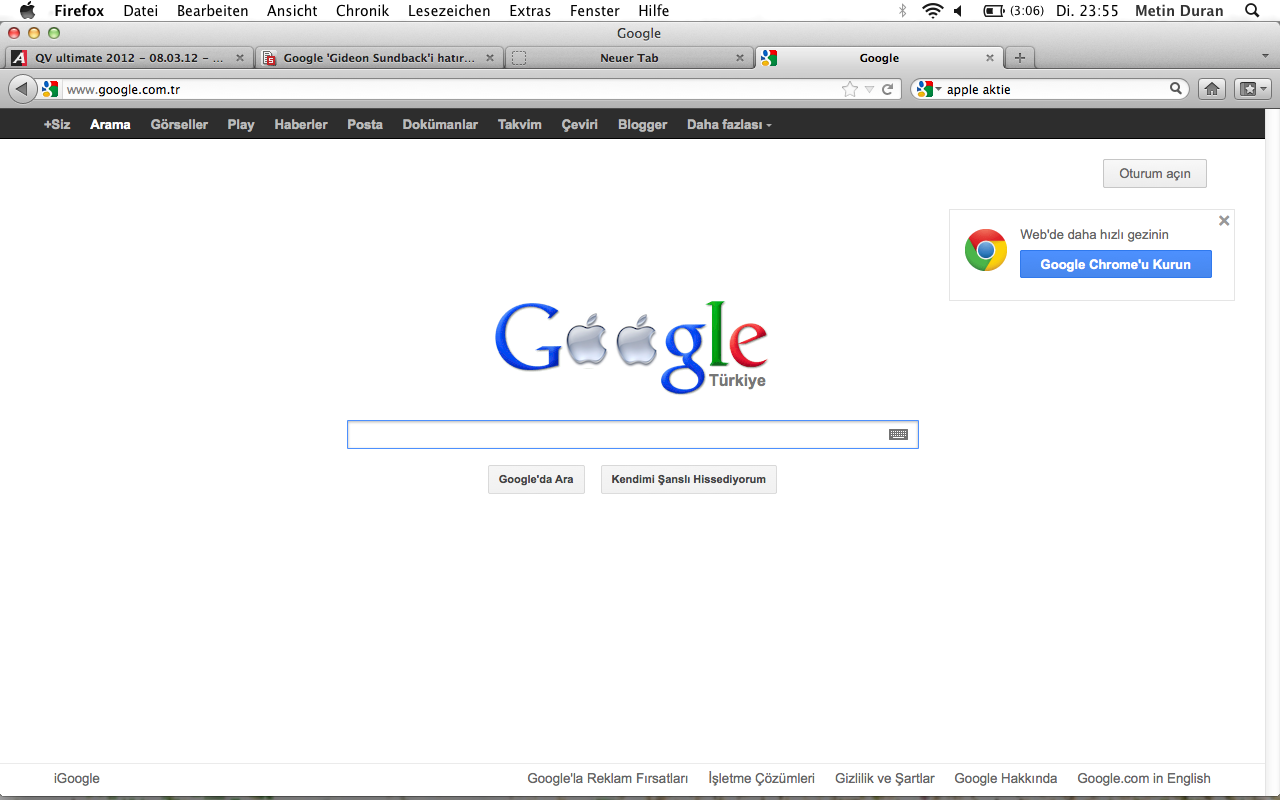Close the Google 'Gideon Sundback' tab
1280x800 pixels.
coord(490,58)
